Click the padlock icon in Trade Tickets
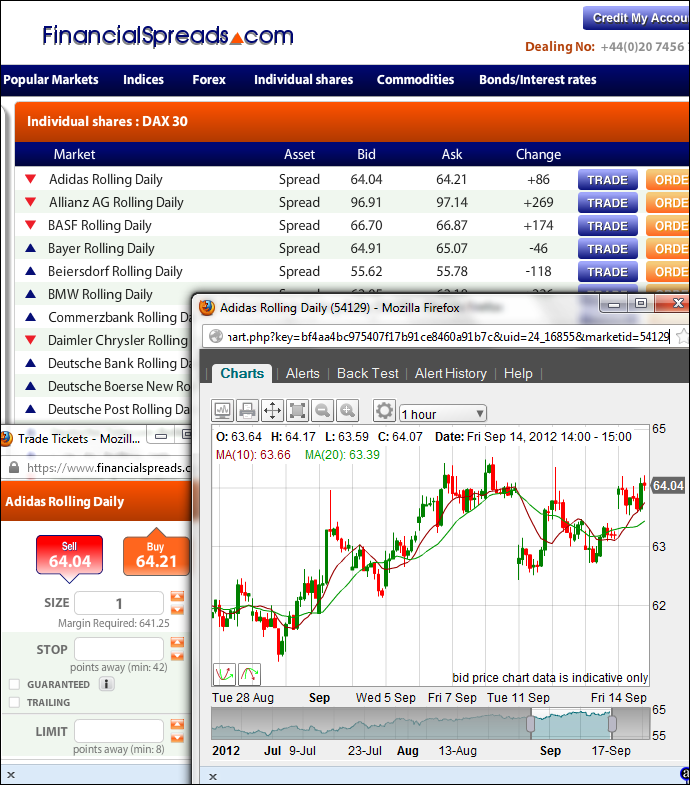Image resolution: width=690 pixels, height=785 pixels. pos(14,468)
